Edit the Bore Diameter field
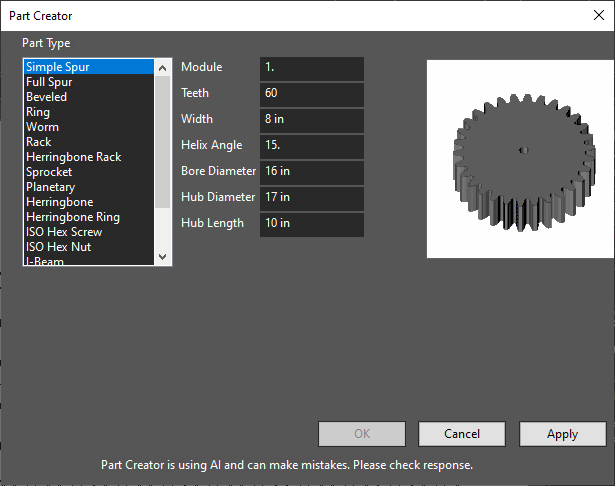The height and width of the screenshot is (486, 615). coord(312,173)
